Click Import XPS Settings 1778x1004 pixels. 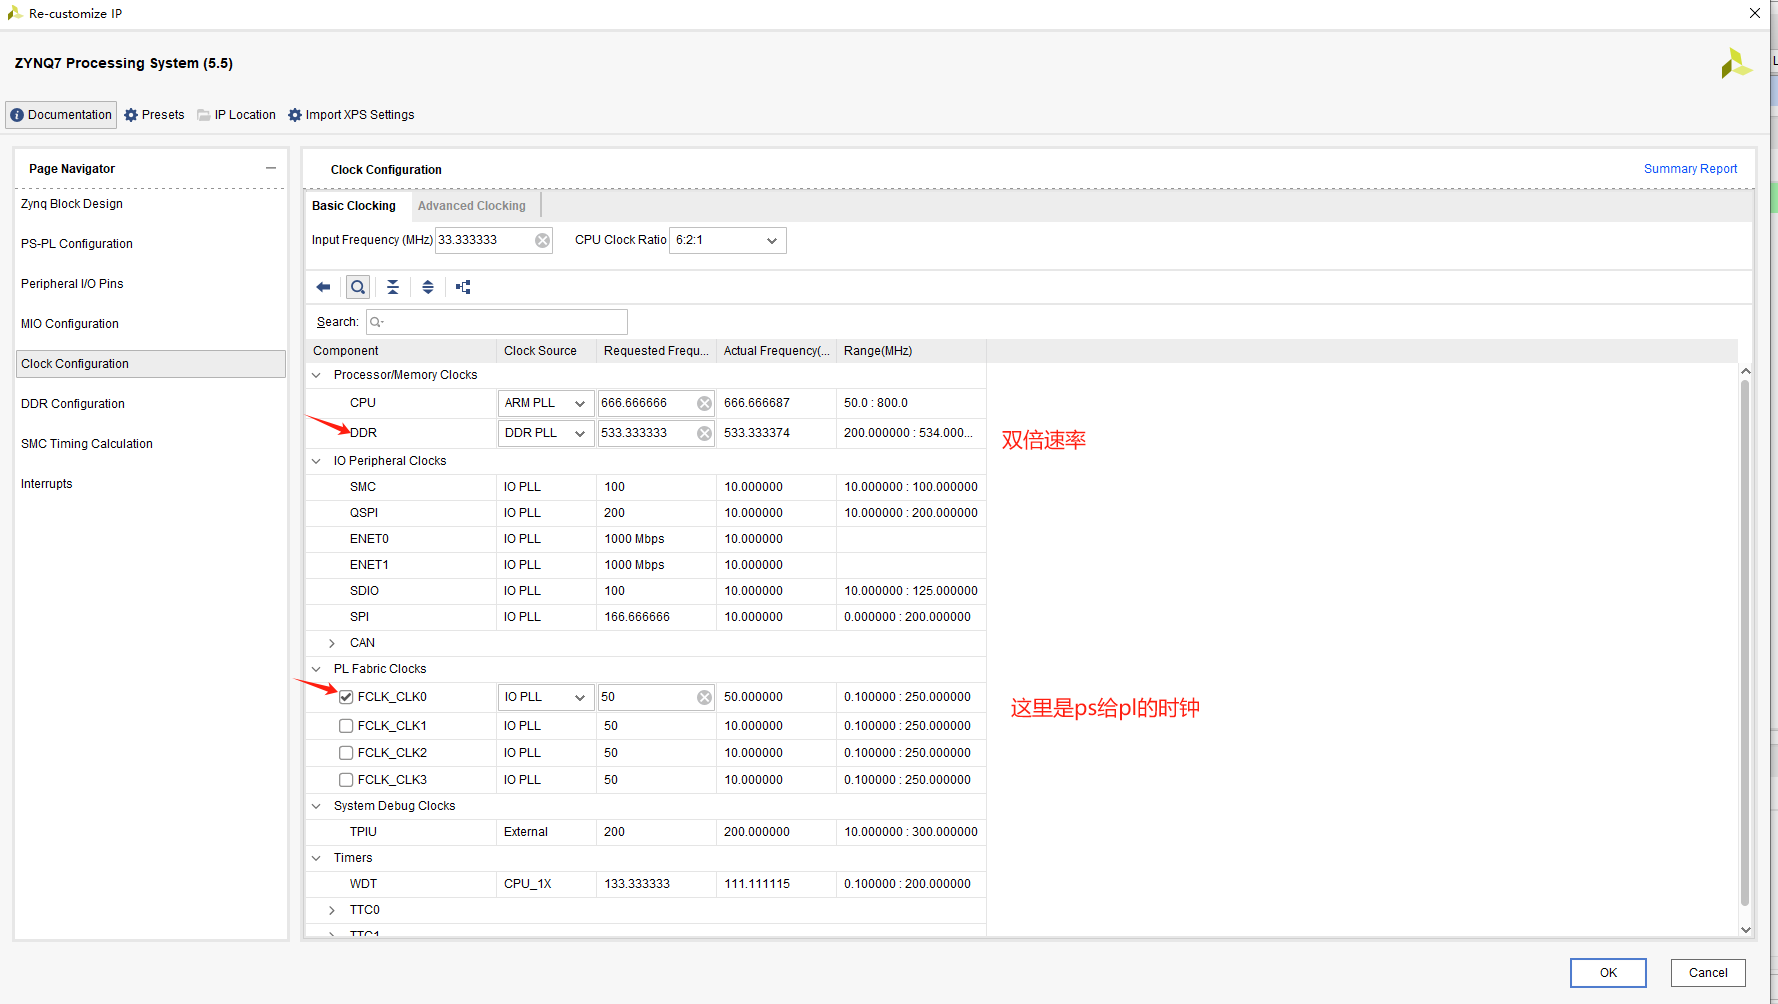351,115
